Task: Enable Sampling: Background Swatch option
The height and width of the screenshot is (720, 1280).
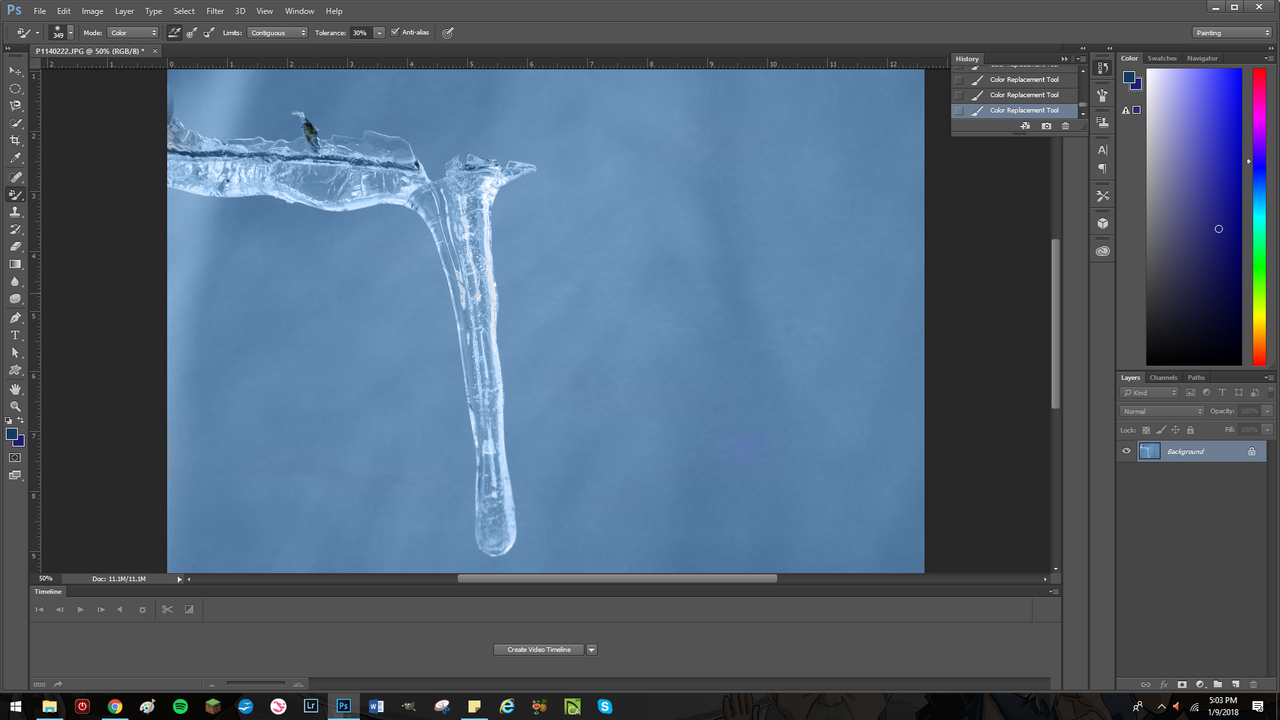Action: tap(208, 32)
